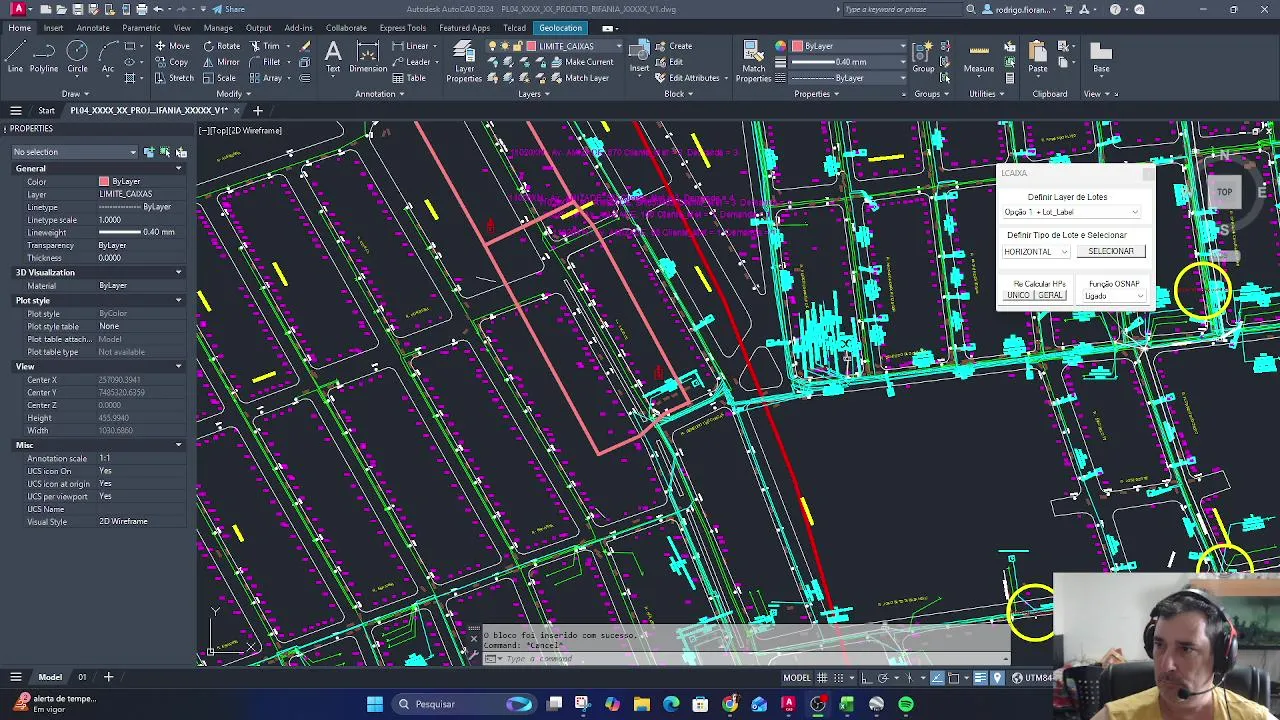
Task: Click the SELECIONAR button
Action: coord(1111,252)
